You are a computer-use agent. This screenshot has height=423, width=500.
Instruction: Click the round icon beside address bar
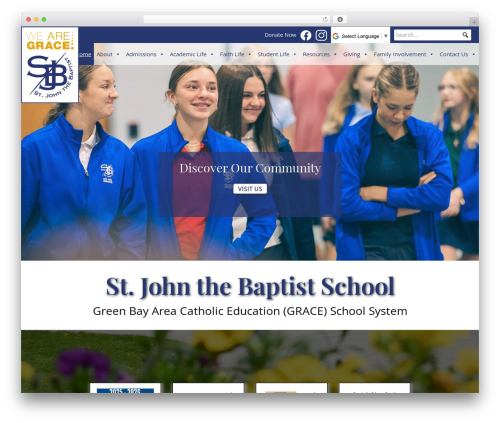pos(340,20)
